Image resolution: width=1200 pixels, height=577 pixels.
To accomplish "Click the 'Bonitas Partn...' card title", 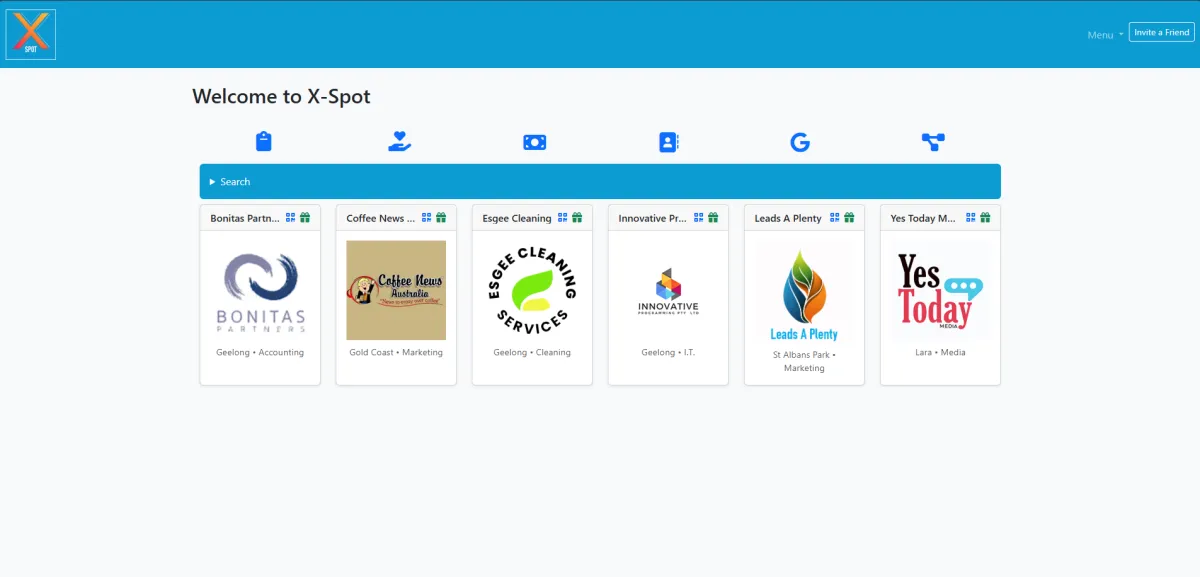I will 245,218.
